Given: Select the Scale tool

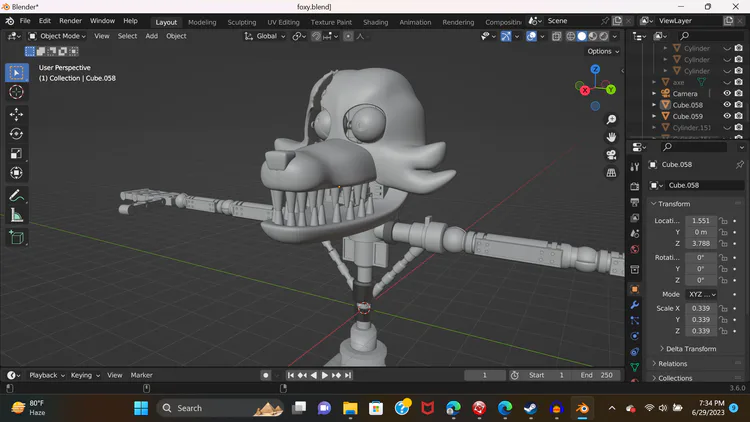Looking at the screenshot, I should [17, 154].
